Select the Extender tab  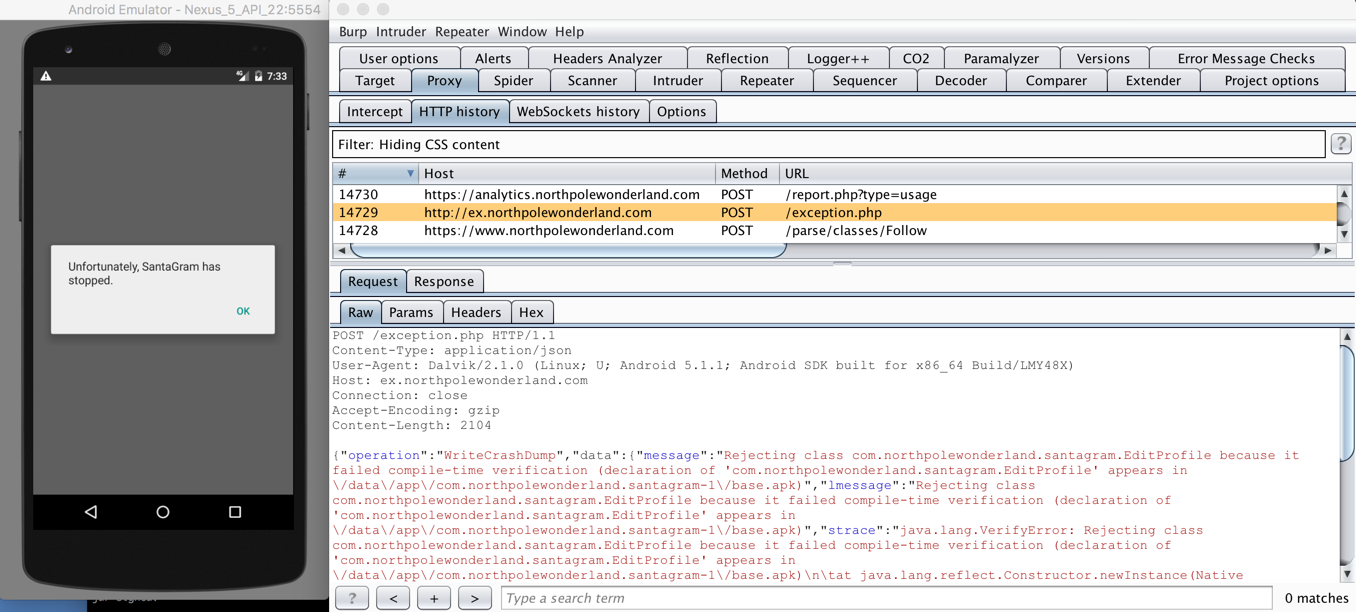click(x=1153, y=81)
